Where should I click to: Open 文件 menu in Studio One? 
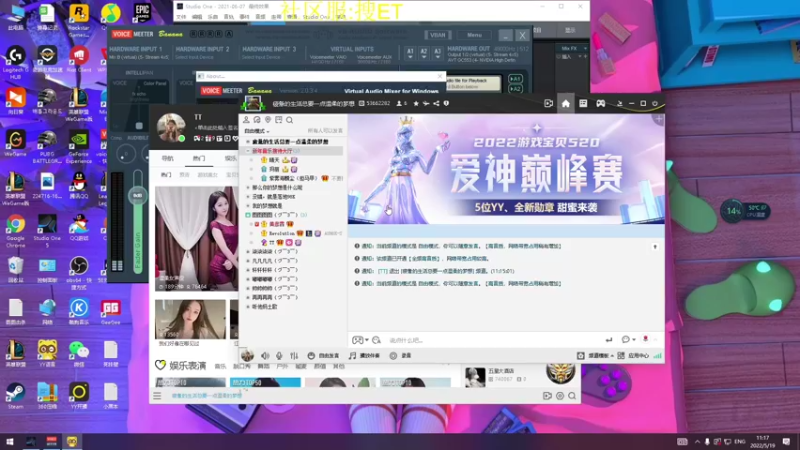[x=181, y=17]
